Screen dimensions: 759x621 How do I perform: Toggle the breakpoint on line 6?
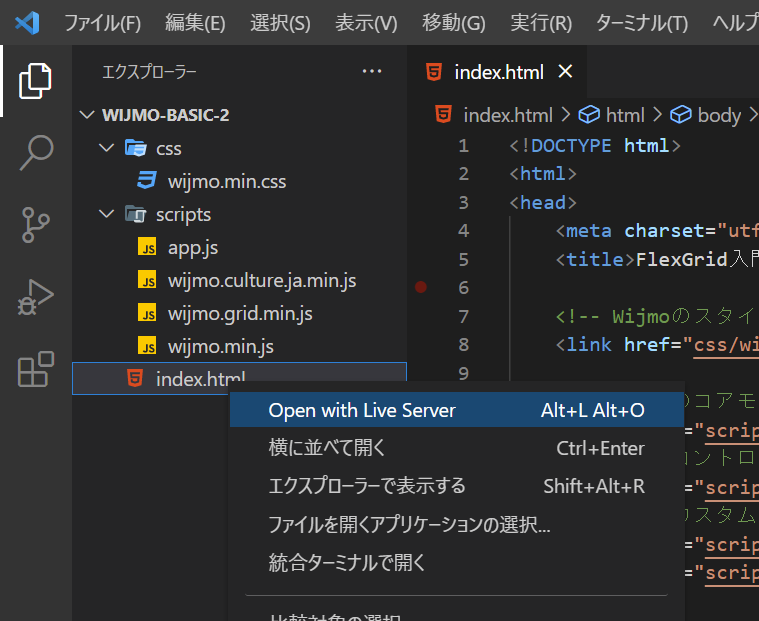pos(421,287)
